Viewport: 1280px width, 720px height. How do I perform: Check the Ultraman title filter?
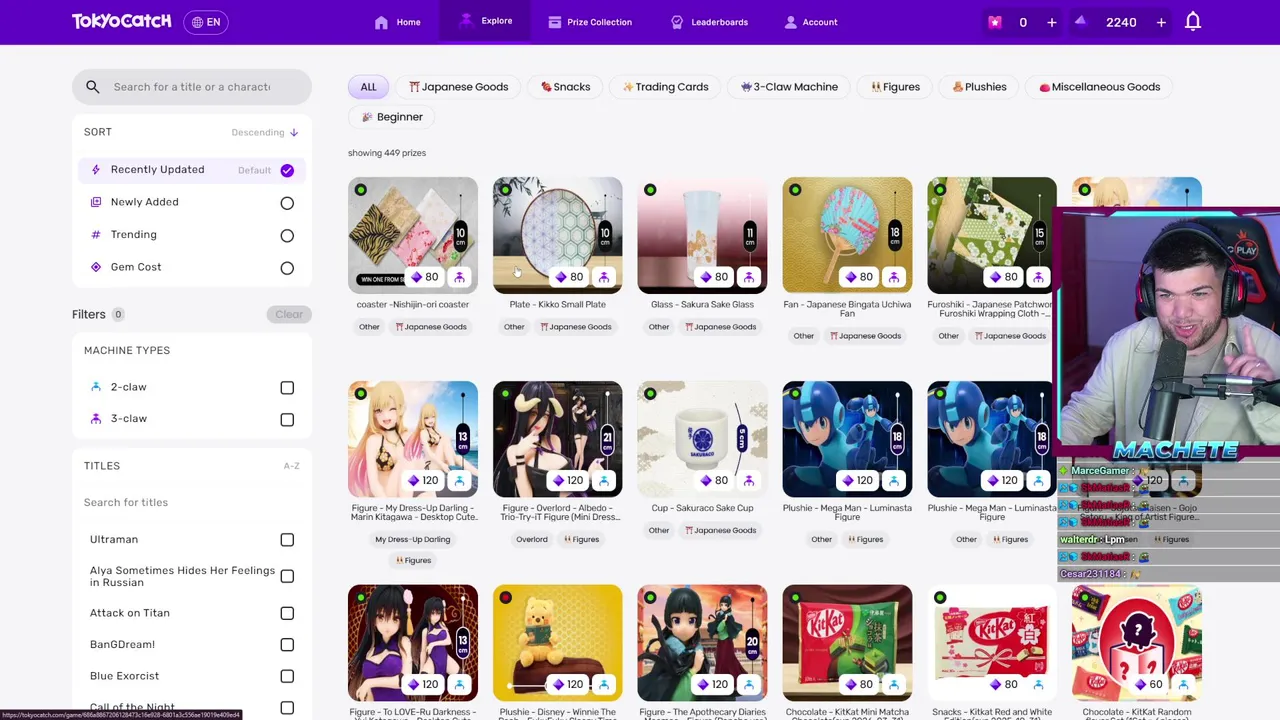287,540
